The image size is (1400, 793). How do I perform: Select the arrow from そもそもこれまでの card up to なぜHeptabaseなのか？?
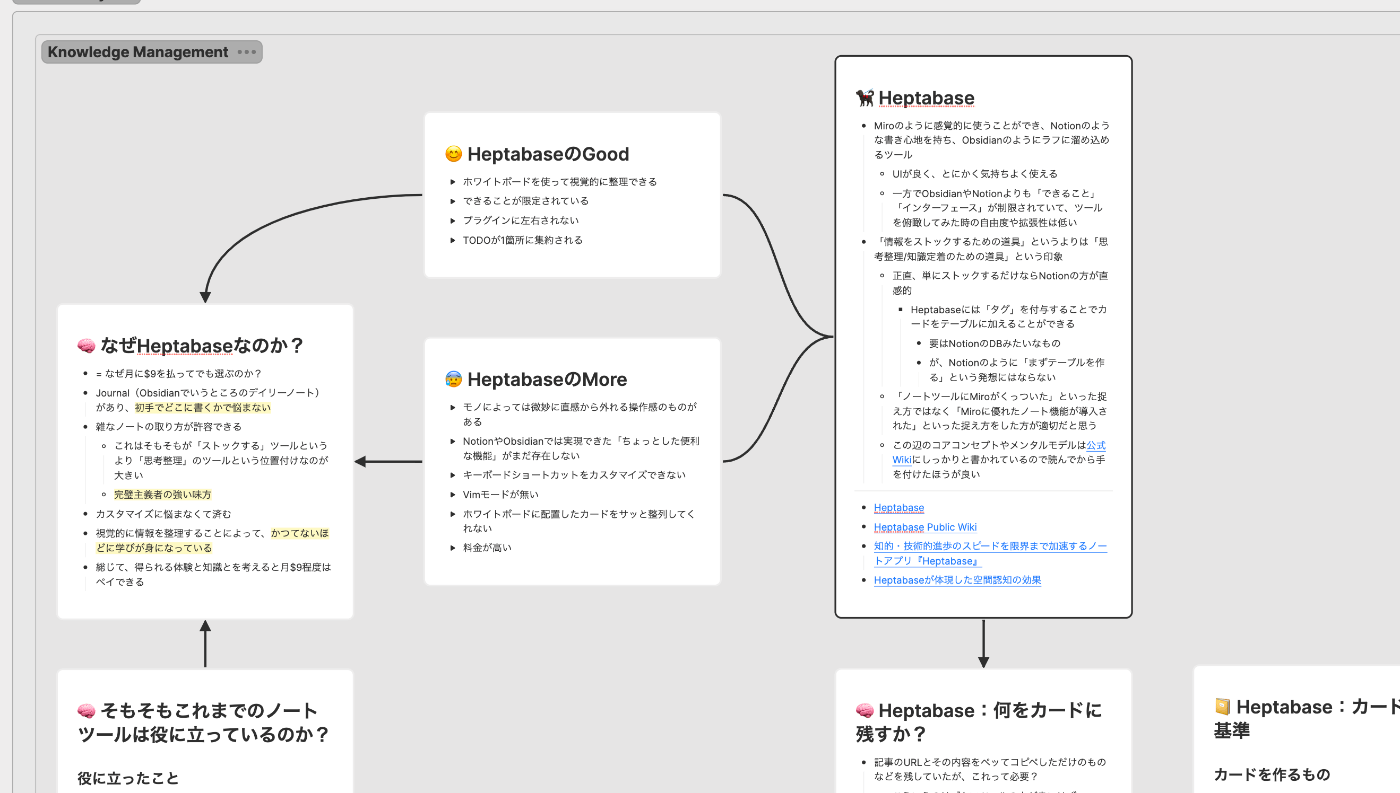point(205,644)
